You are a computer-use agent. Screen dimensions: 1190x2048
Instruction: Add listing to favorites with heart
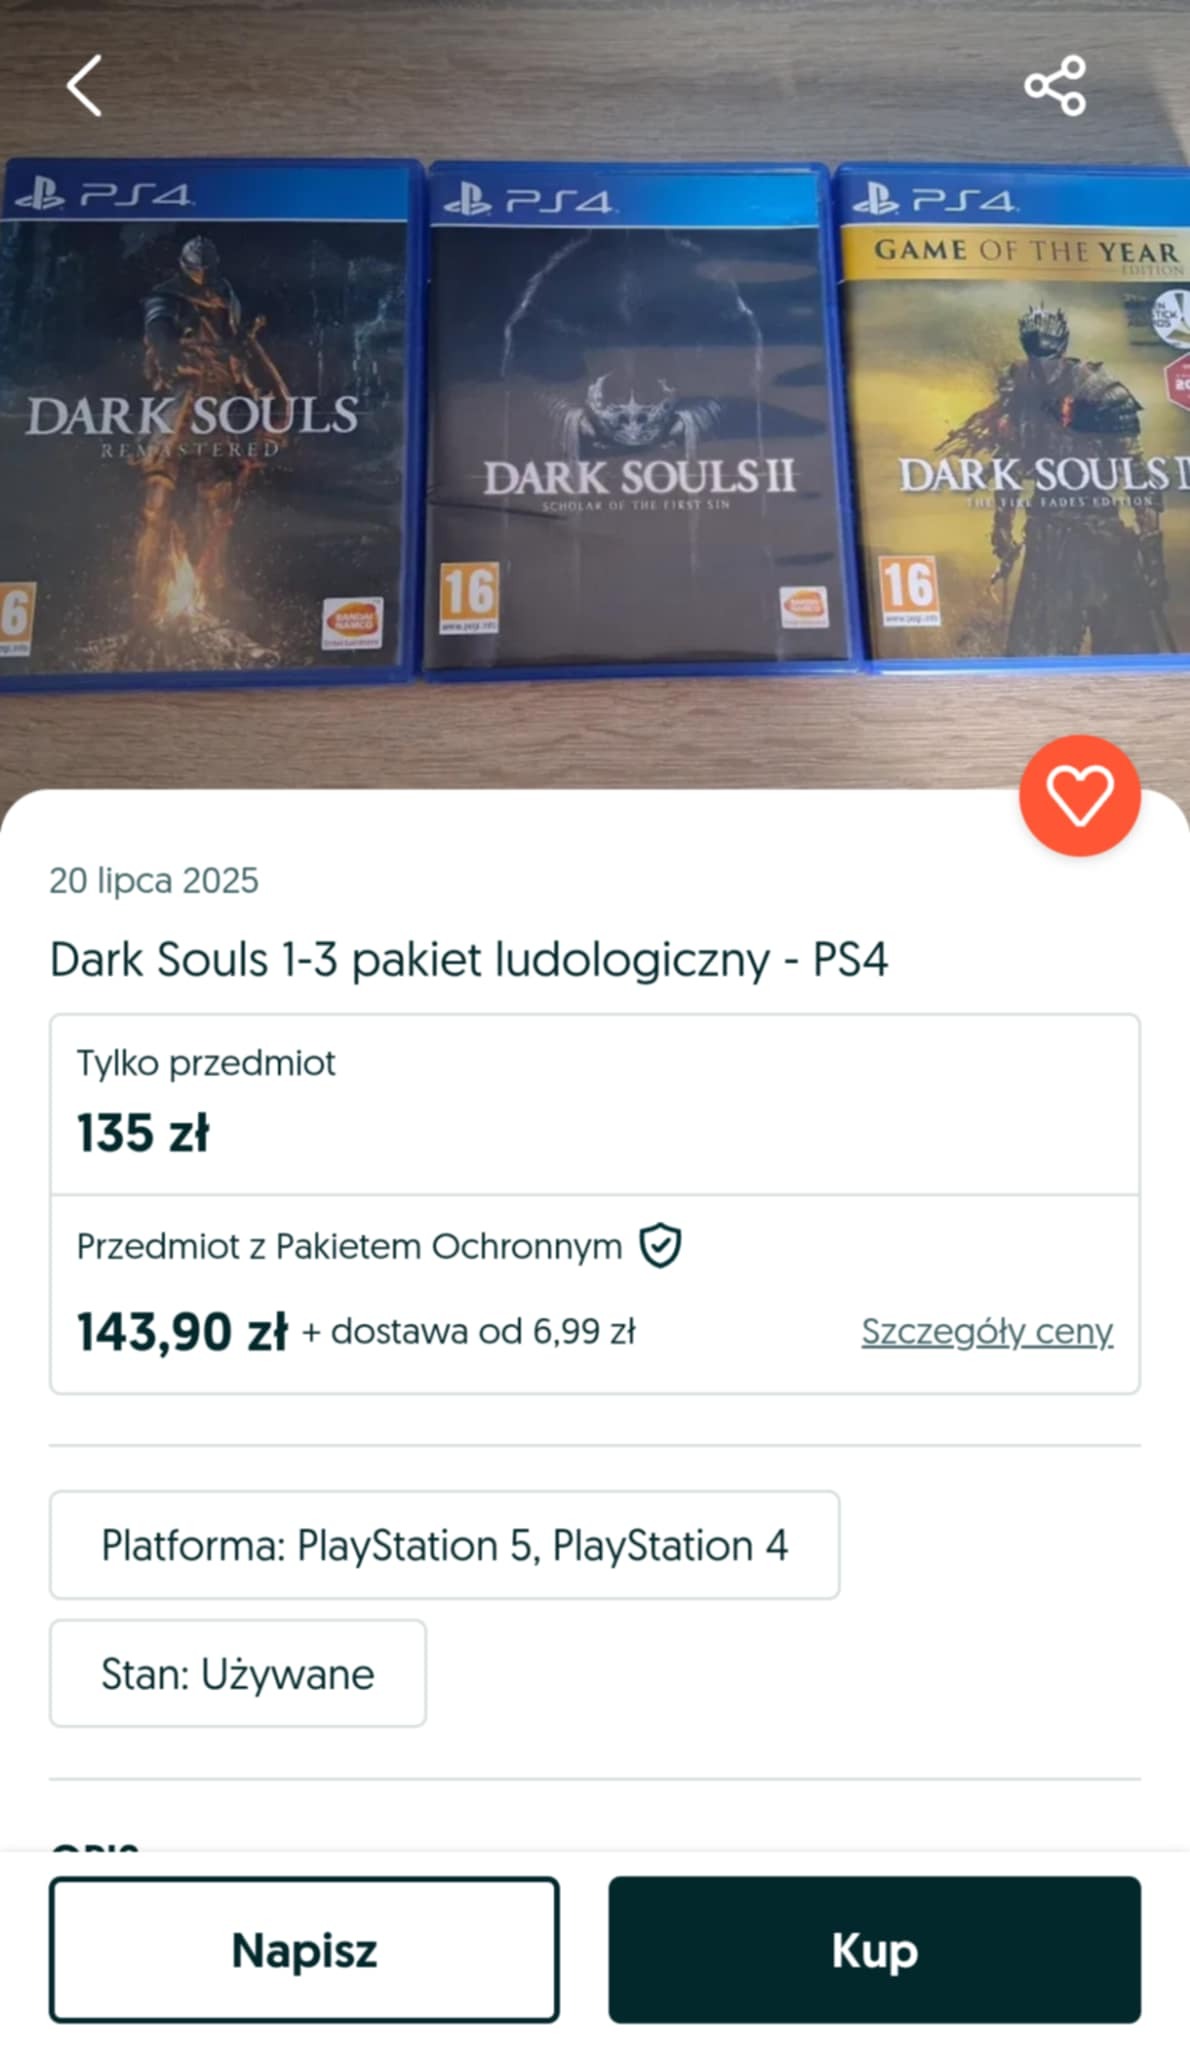[x=1079, y=796]
